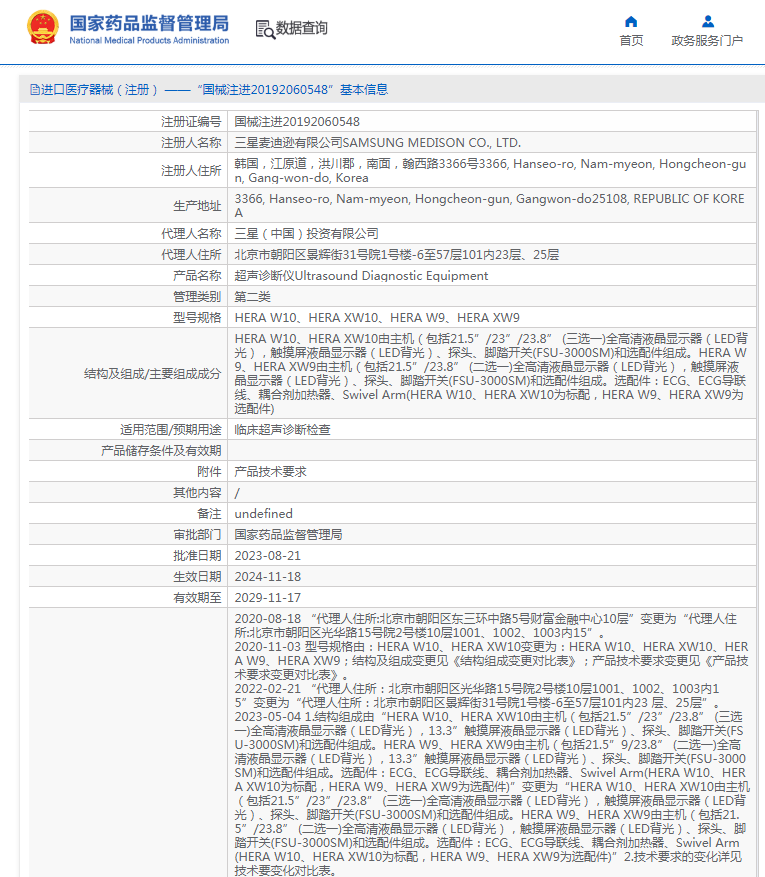The width and height of the screenshot is (765, 877).
Task: Click the 批准日期 value 2023-08-21
Action: [267, 555]
